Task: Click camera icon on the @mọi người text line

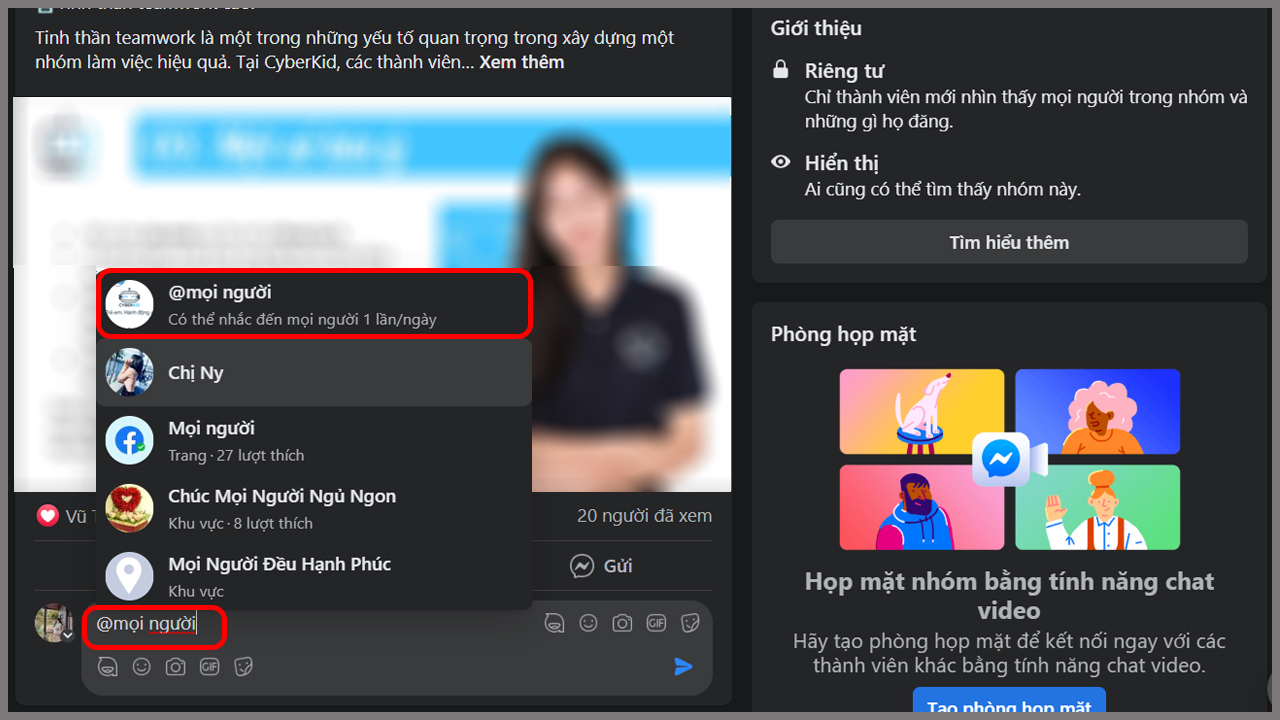Action: [622, 623]
